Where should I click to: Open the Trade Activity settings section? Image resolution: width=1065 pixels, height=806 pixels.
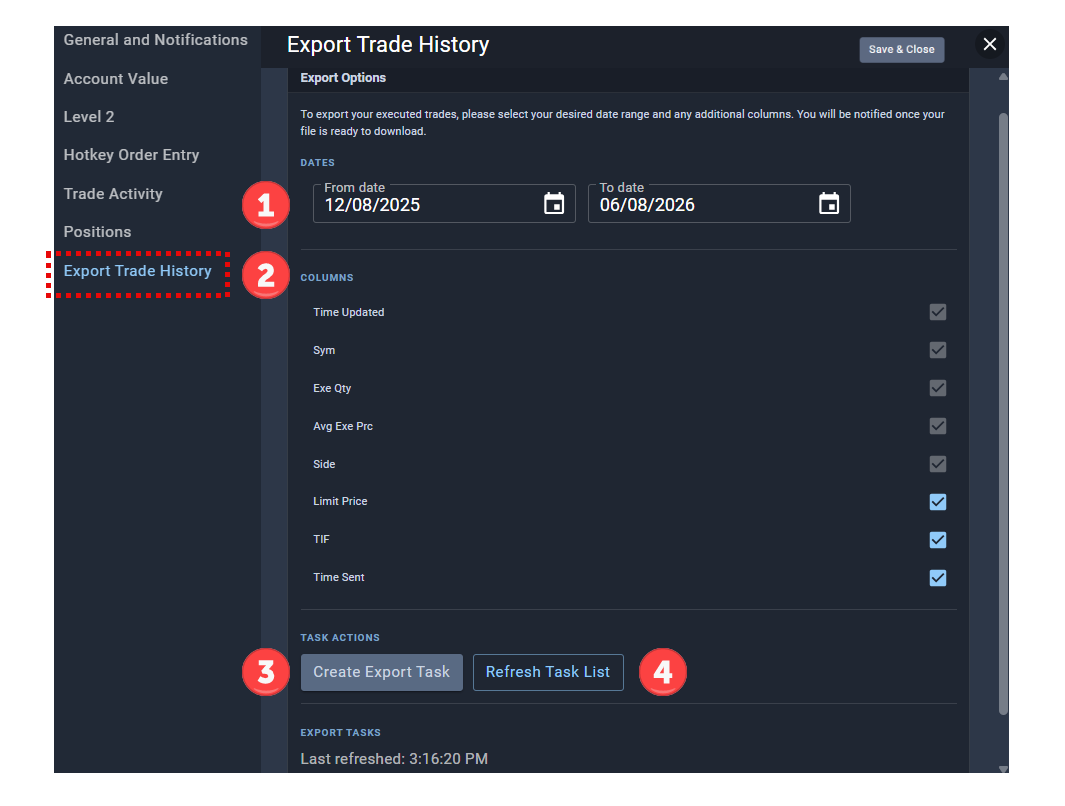113,194
